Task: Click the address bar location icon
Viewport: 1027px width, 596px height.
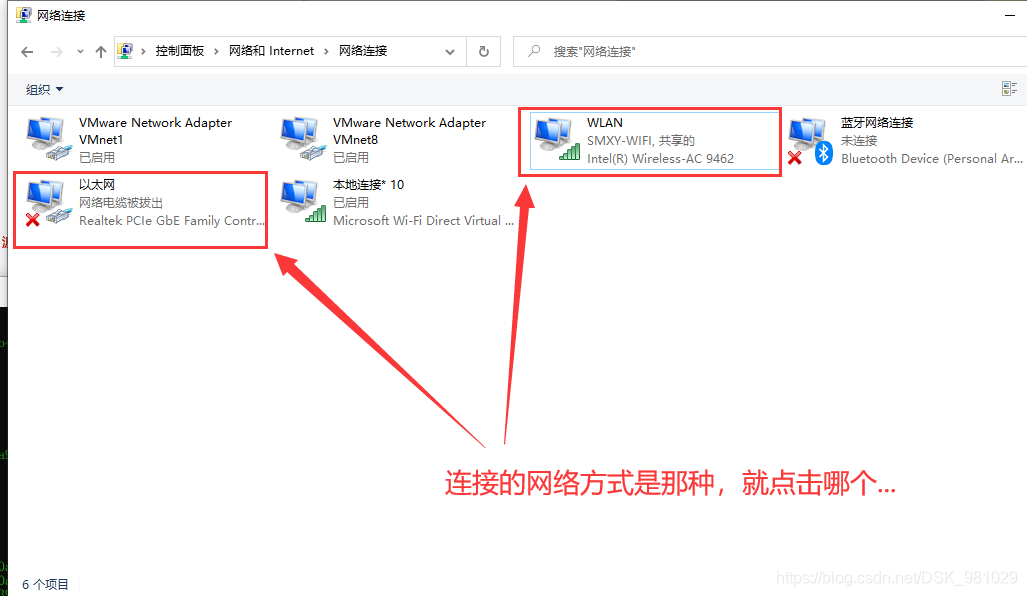Action: click(x=125, y=50)
